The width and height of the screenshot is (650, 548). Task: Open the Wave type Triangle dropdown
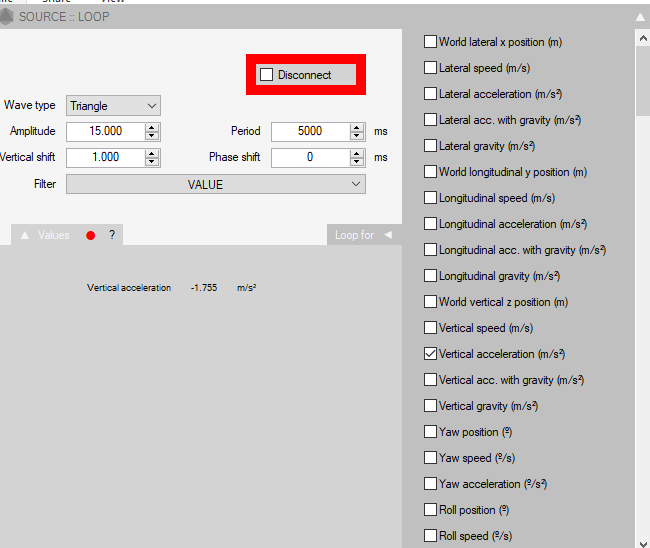click(113, 106)
